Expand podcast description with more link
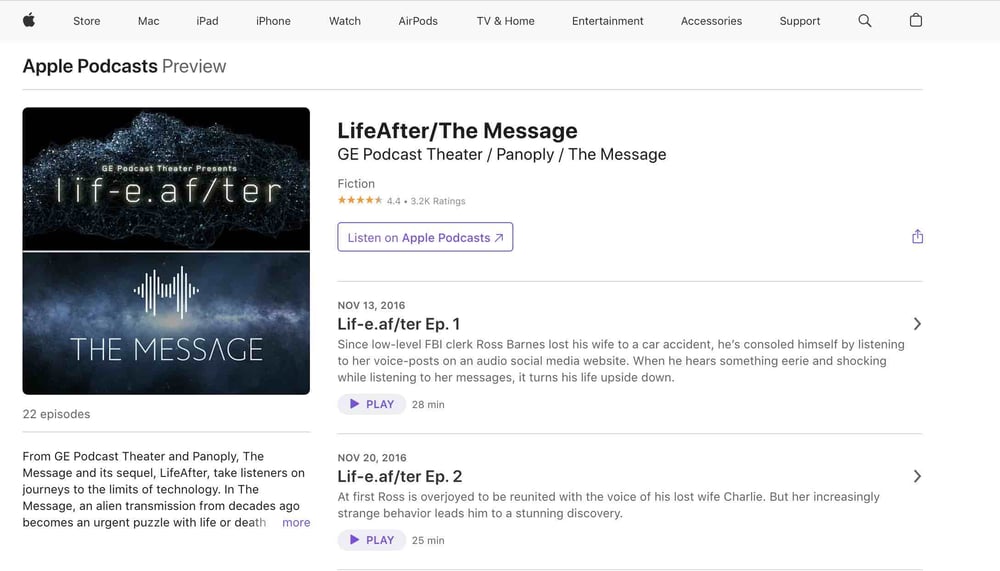 296,523
